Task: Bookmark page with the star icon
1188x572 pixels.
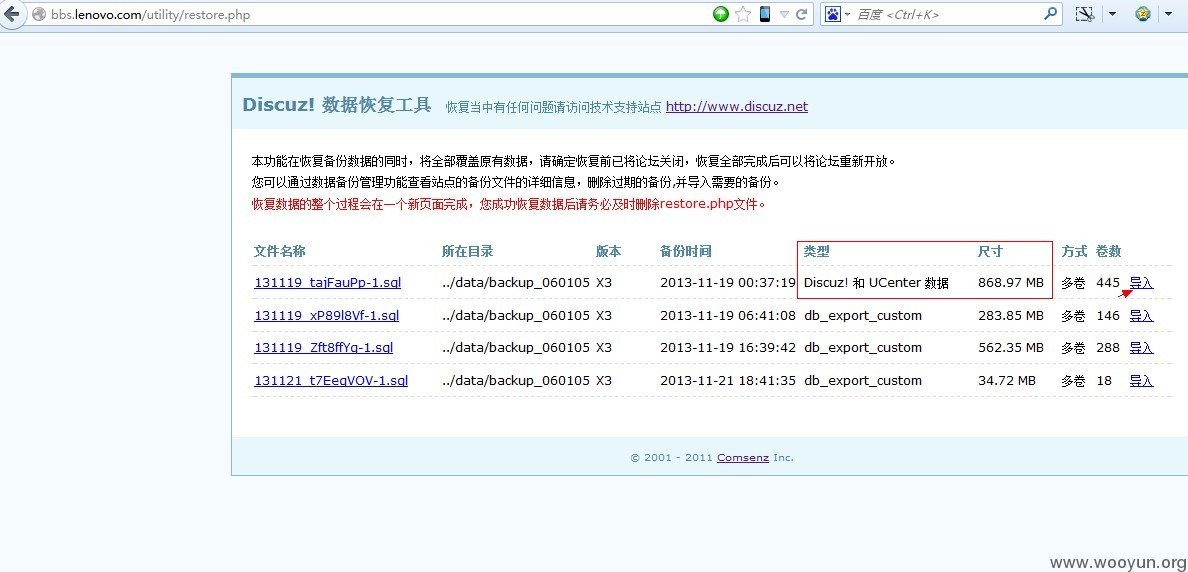Action: point(743,14)
